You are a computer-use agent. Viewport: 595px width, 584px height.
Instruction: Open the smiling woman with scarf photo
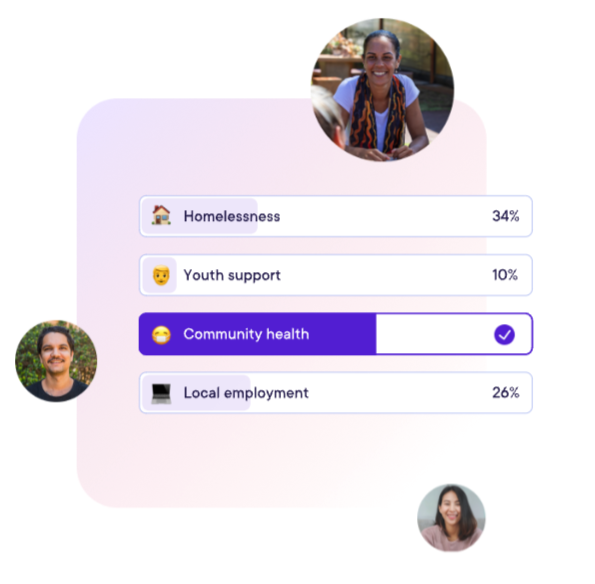(382, 90)
